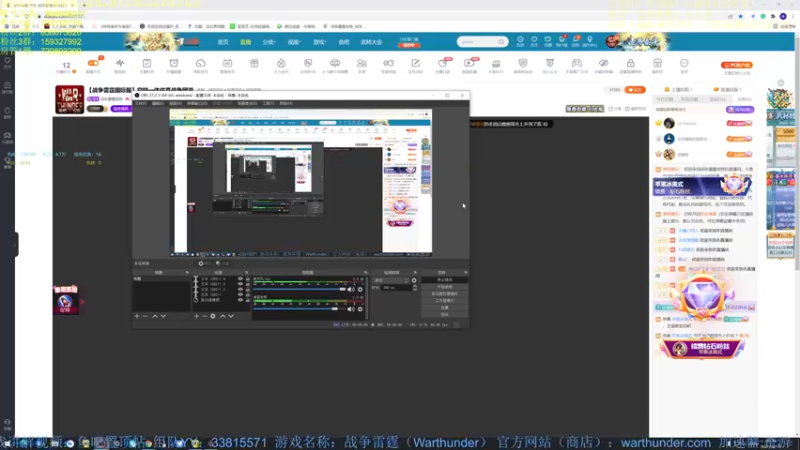Go to 首页 in Douyu top navigation

(223, 42)
